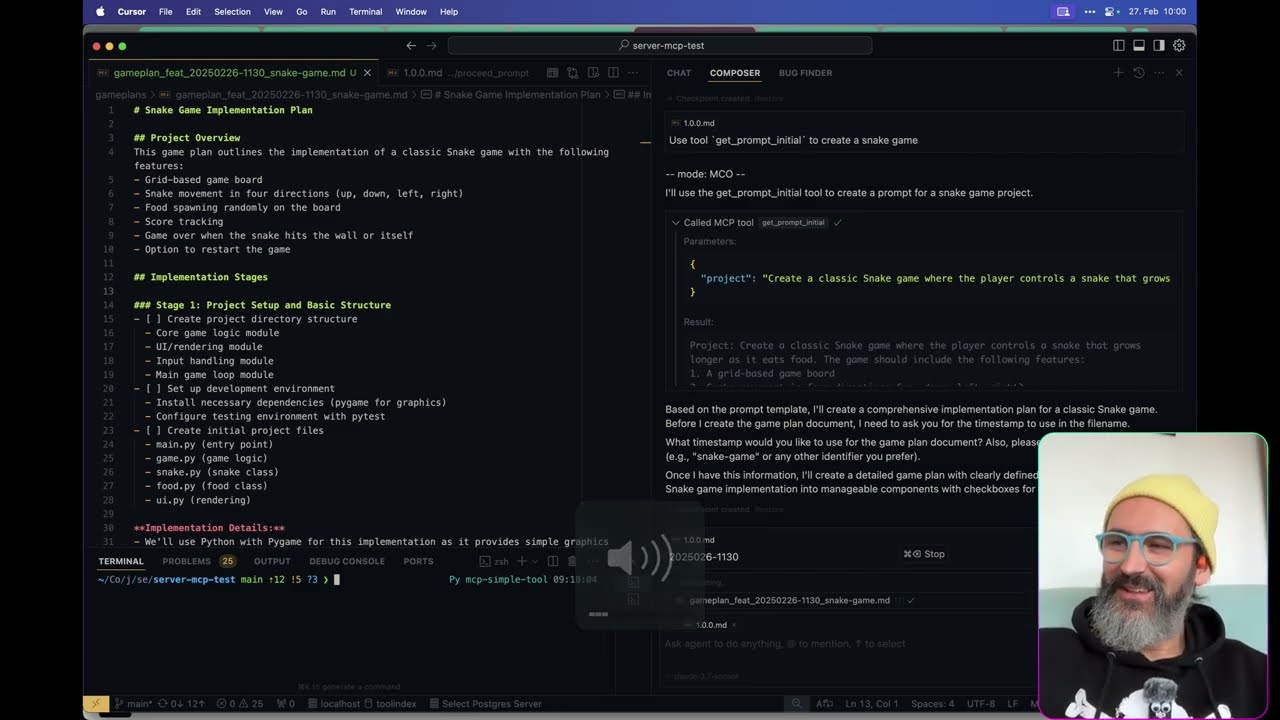The image size is (1280, 720).
Task: Click the get_prompt_initial tool badge
Action: [793, 223]
